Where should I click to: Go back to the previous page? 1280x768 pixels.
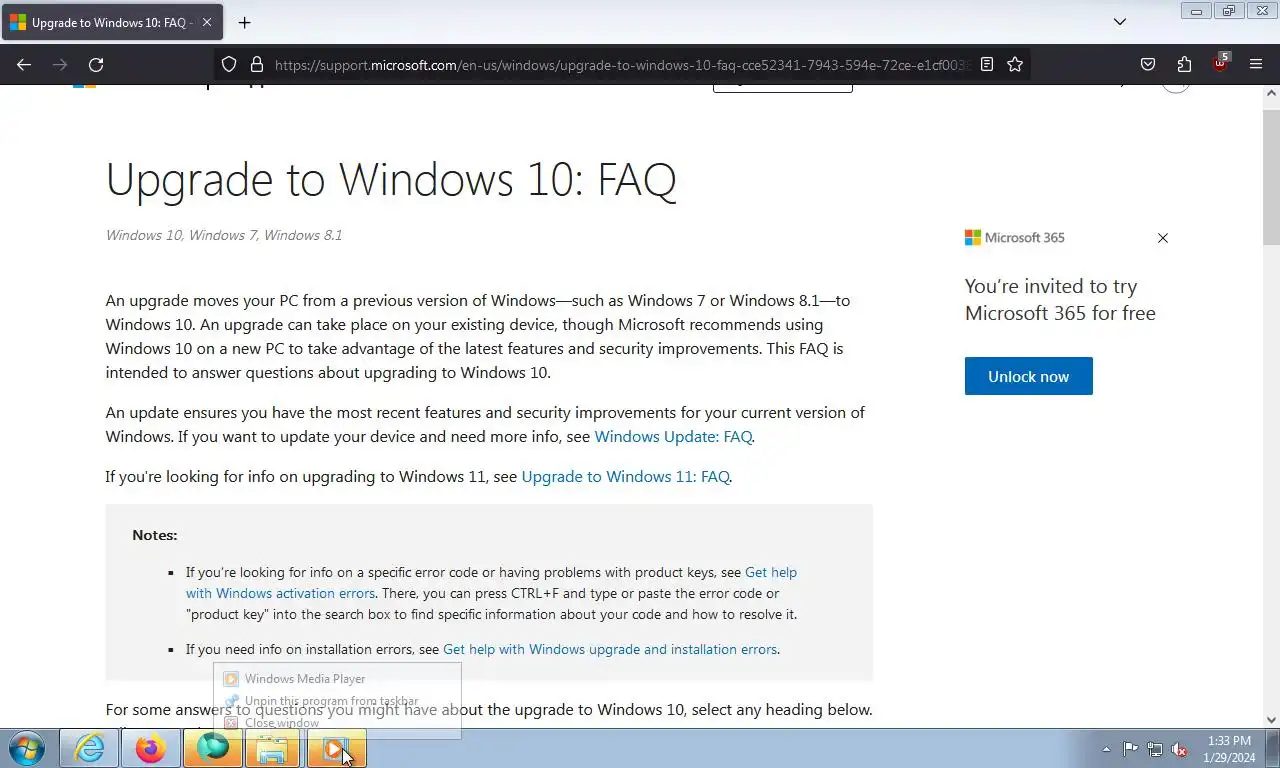point(24,64)
